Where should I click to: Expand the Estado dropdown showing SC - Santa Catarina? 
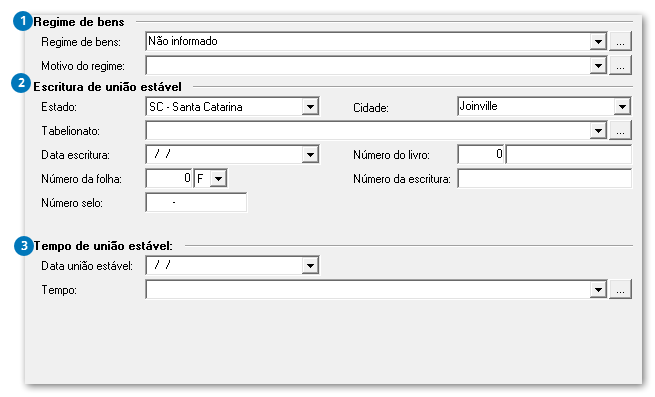tap(310, 107)
